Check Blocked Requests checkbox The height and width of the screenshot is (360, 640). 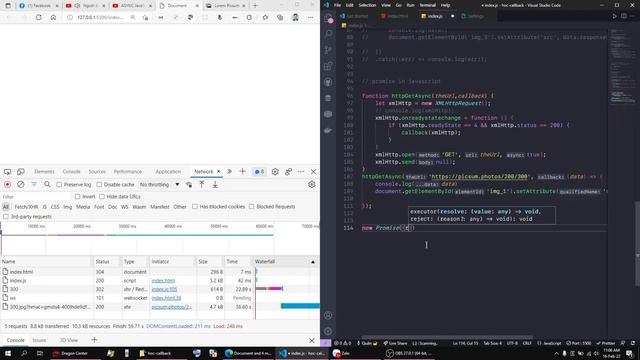251,207
